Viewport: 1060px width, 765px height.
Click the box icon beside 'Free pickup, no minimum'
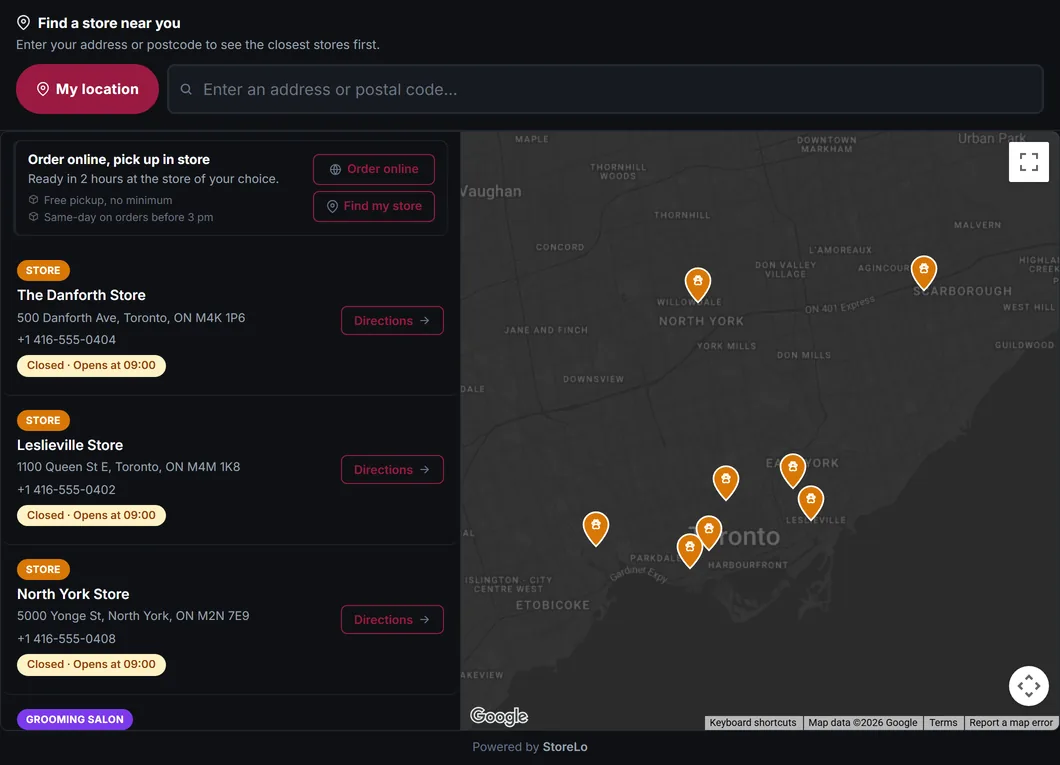[33, 200]
